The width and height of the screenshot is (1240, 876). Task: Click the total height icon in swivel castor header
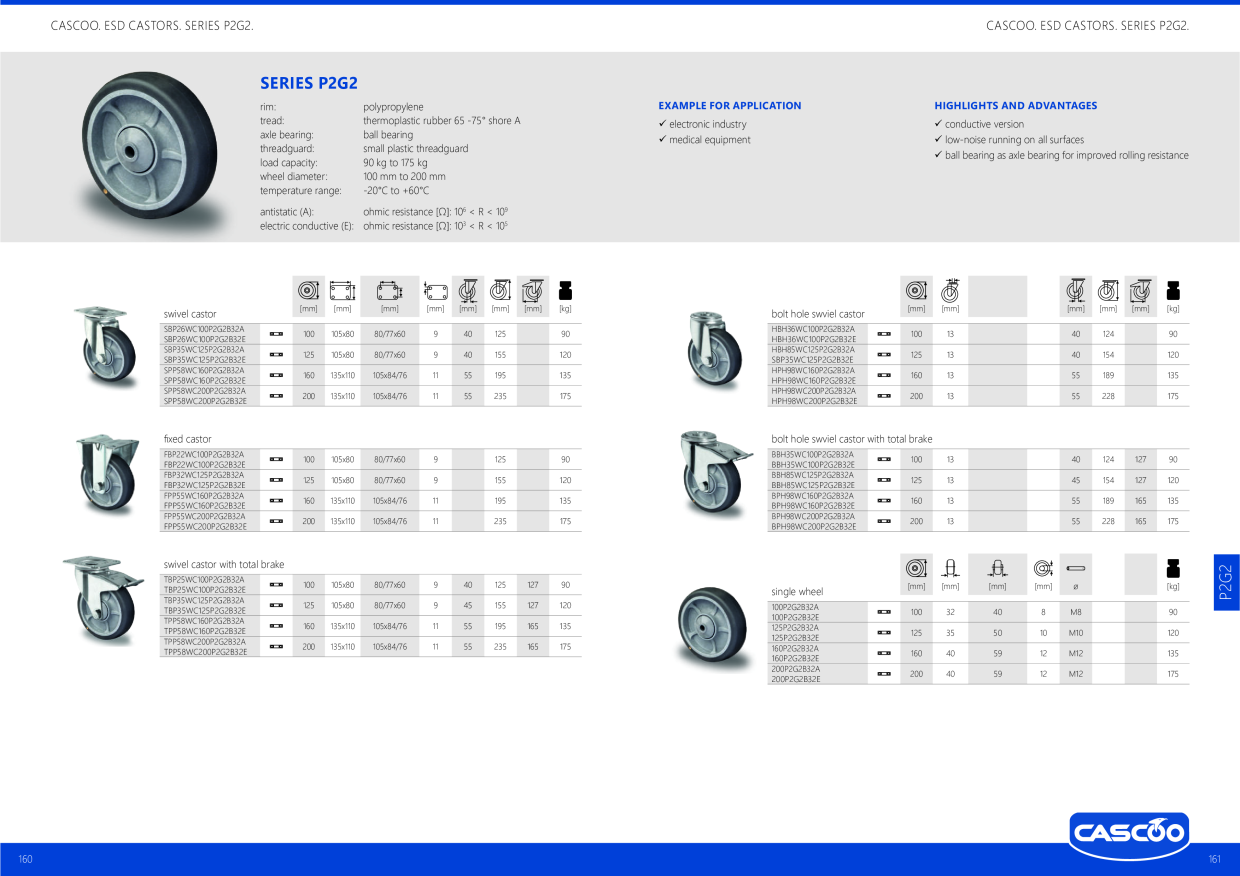pos(500,290)
